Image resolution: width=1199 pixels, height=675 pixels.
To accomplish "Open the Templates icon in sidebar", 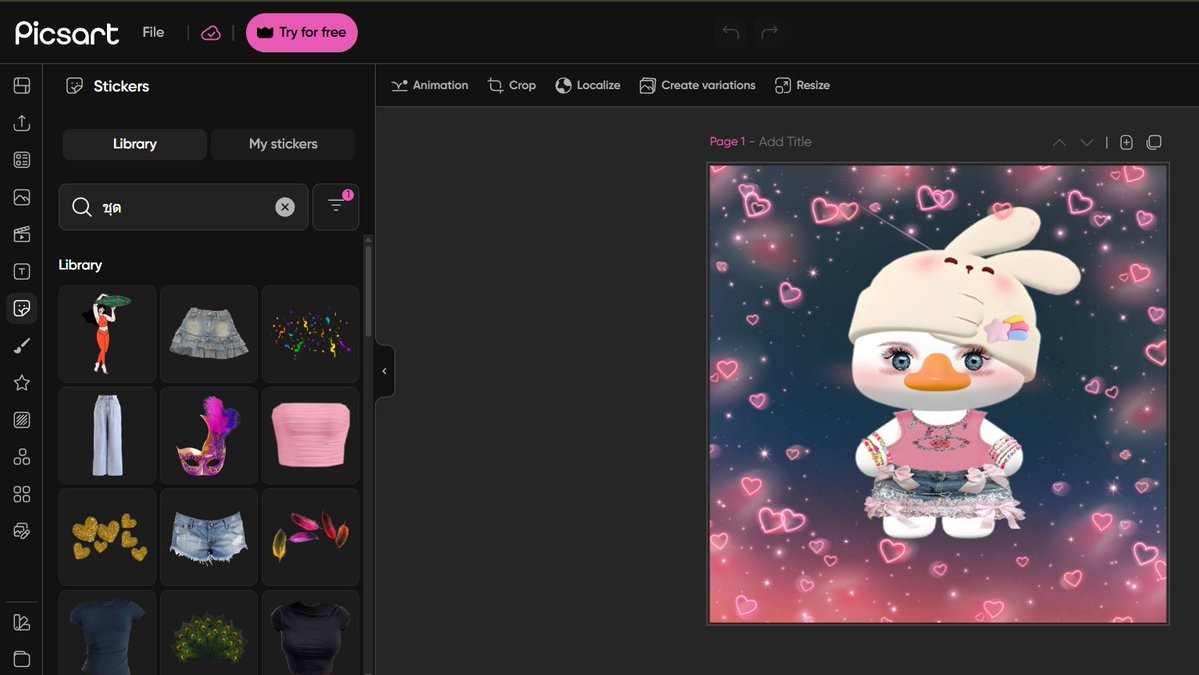I will click(21, 160).
